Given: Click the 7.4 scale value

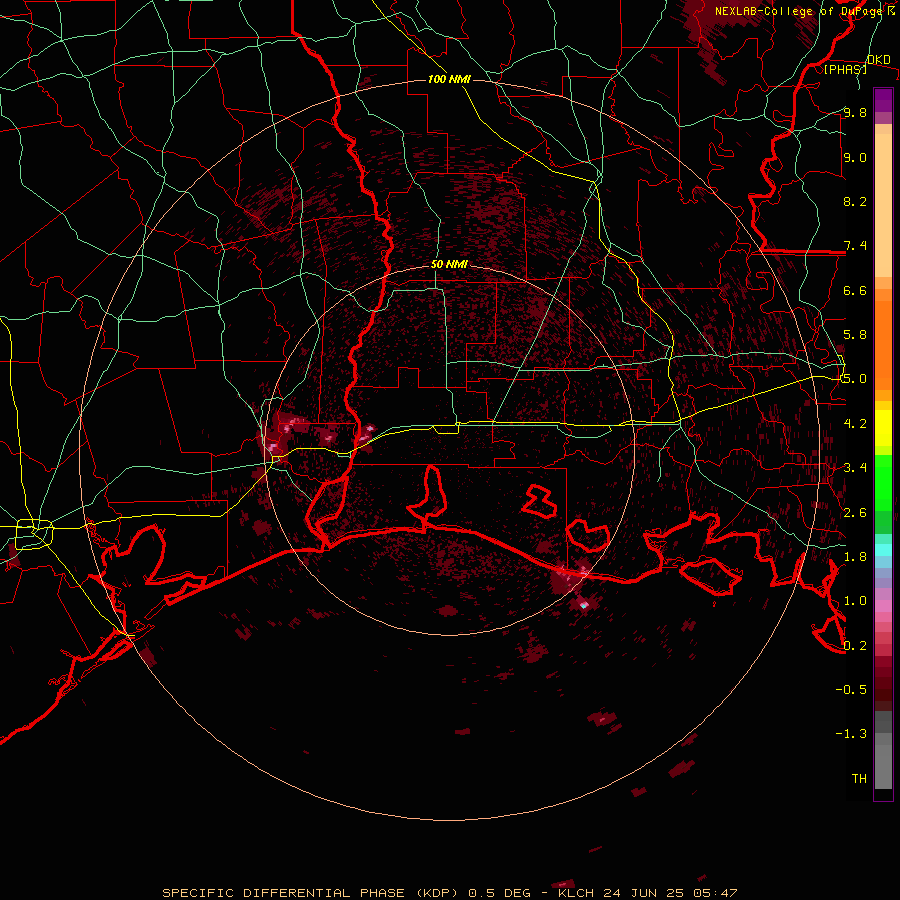Looking at the screenshot, I should click(855, 246).
